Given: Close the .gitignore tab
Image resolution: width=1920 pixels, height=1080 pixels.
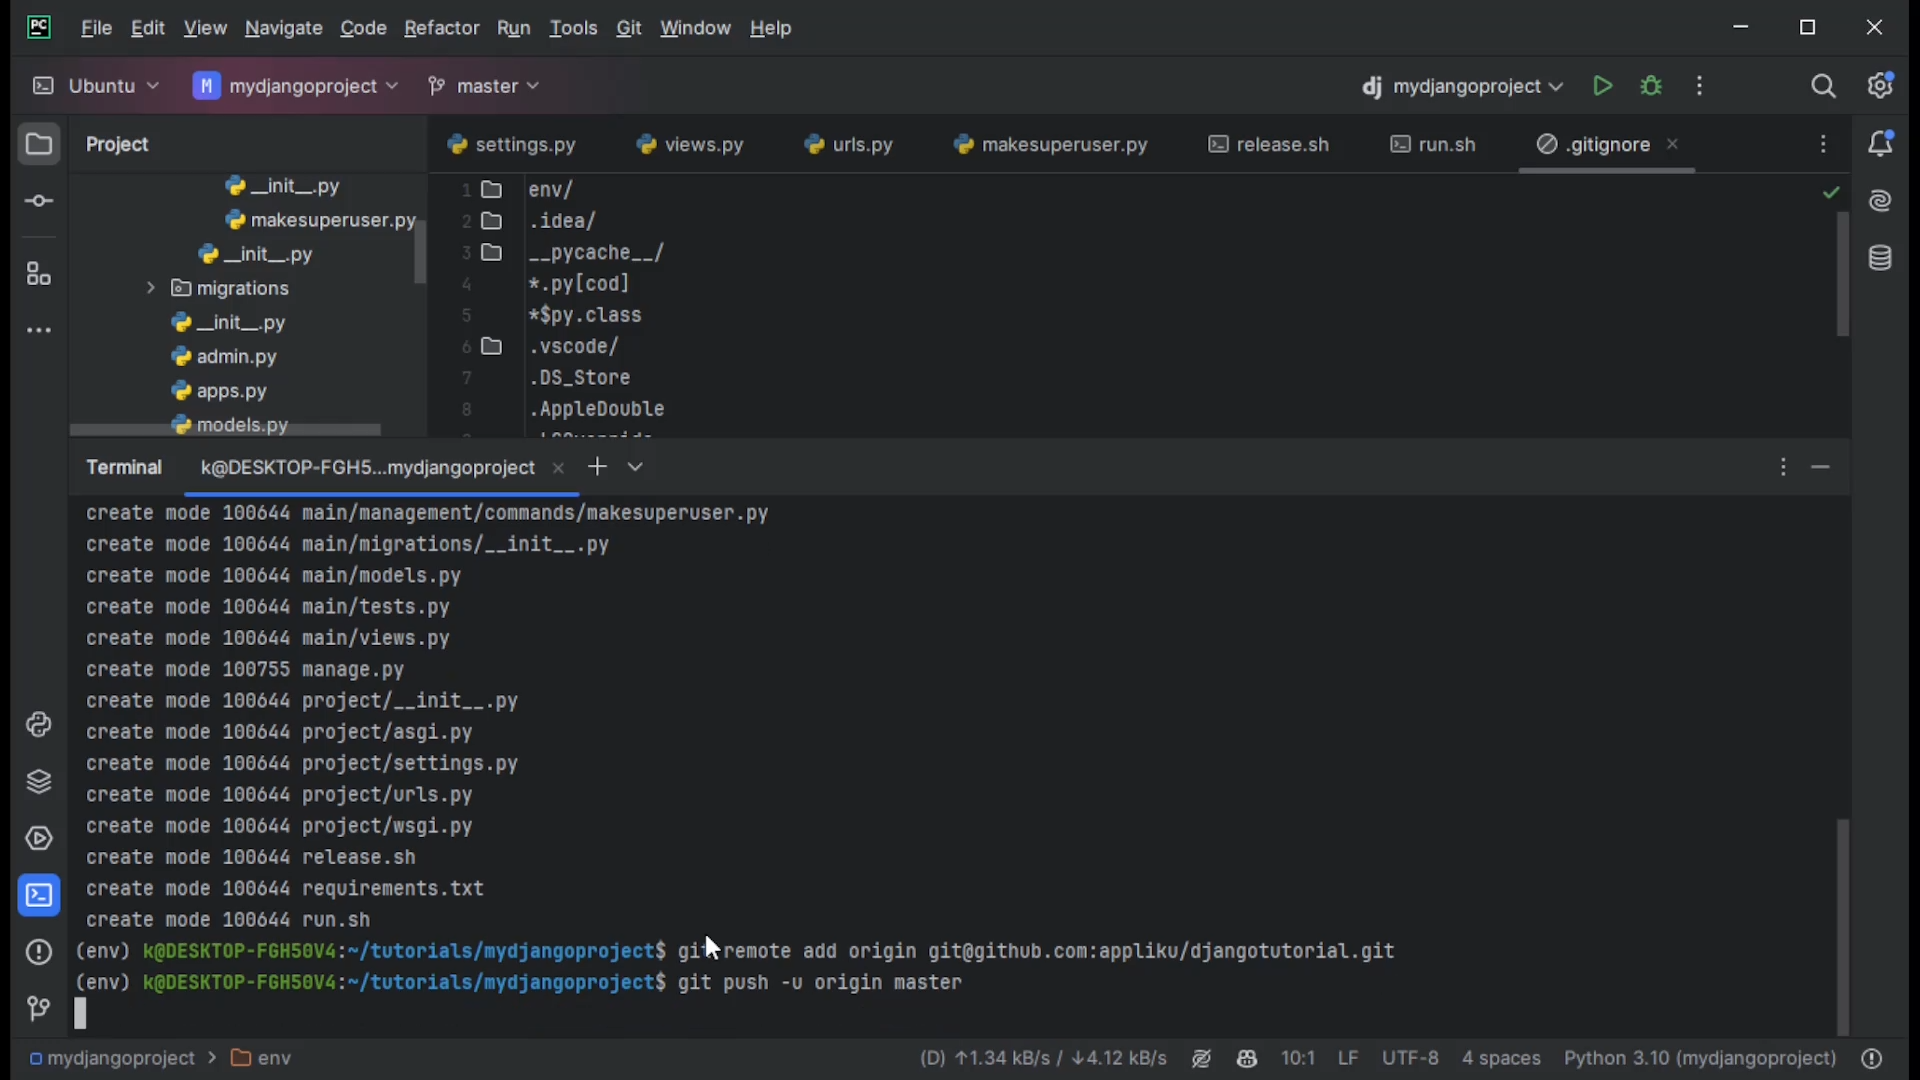Looking at the screenshot, I should tap(1672, 144).
